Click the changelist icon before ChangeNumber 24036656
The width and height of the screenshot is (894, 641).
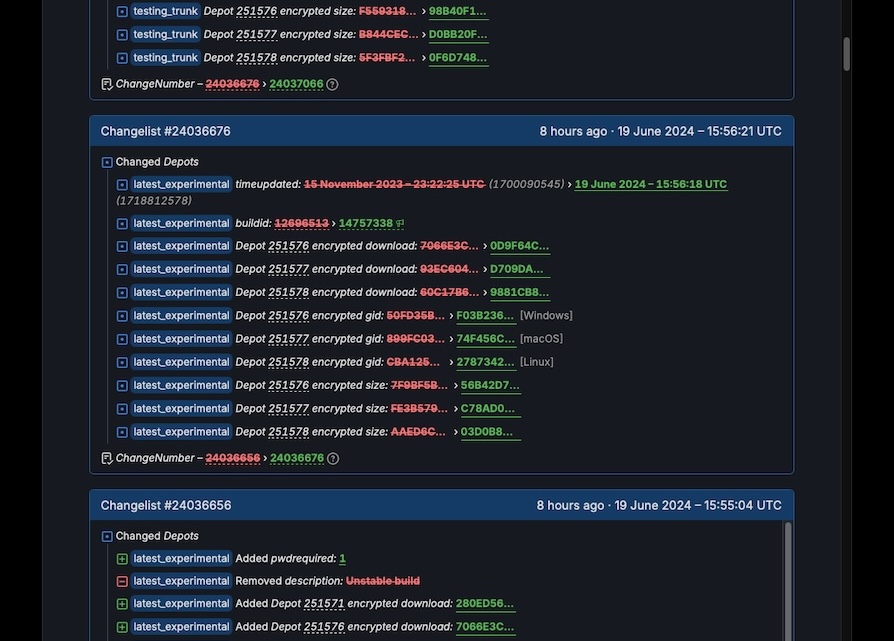click(107, 458)
